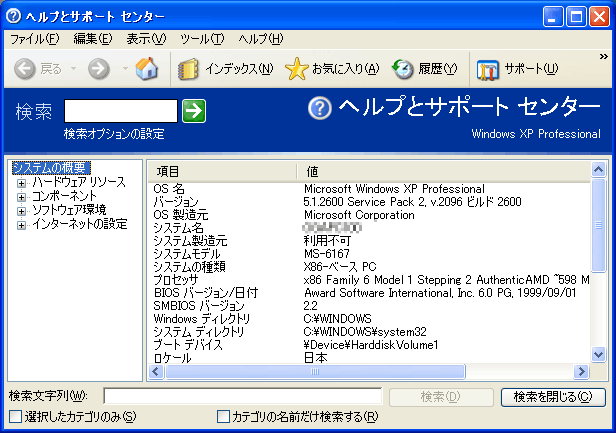Toggle カテゴリの名前だけ検索する(R) checkbox
Viewport: 616px width, 433px height.
pyautogui.click(x=223, y=416)
